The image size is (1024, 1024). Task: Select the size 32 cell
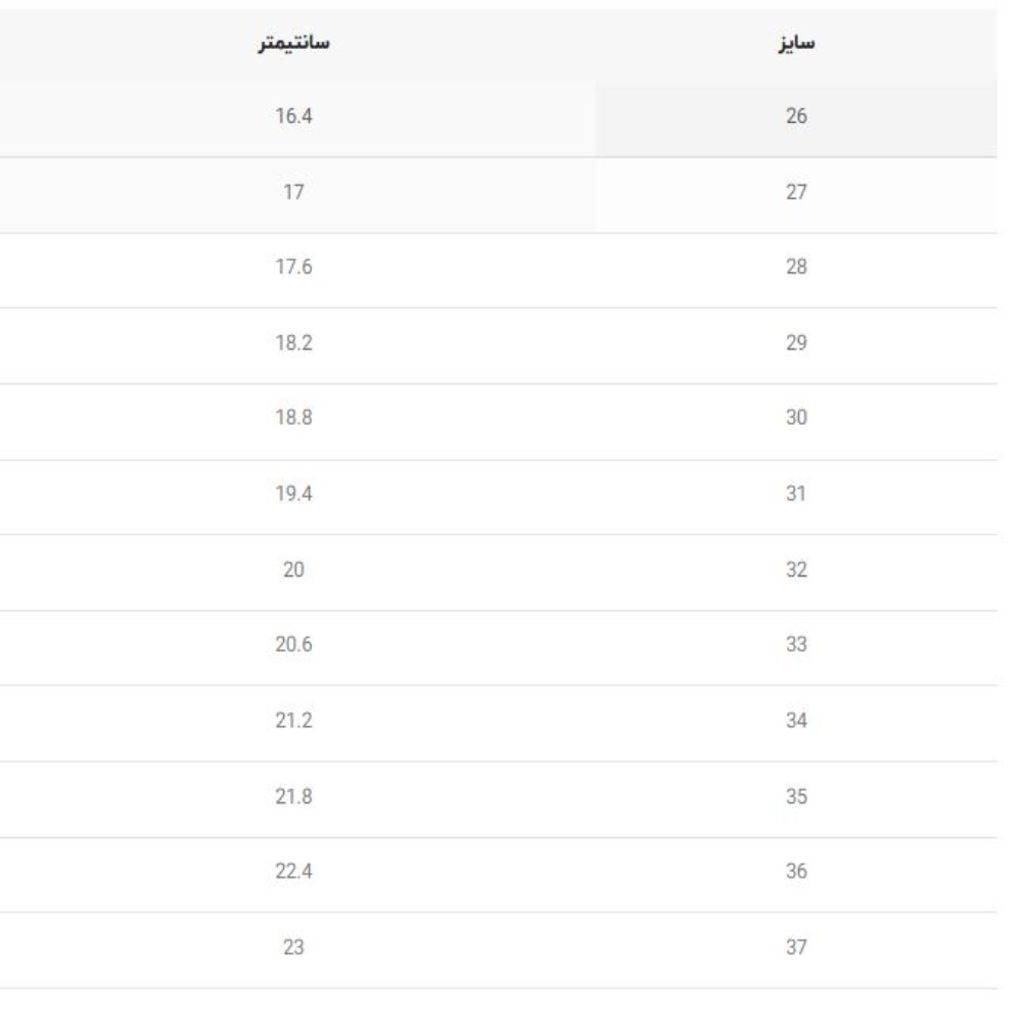(x=796, y=573)
